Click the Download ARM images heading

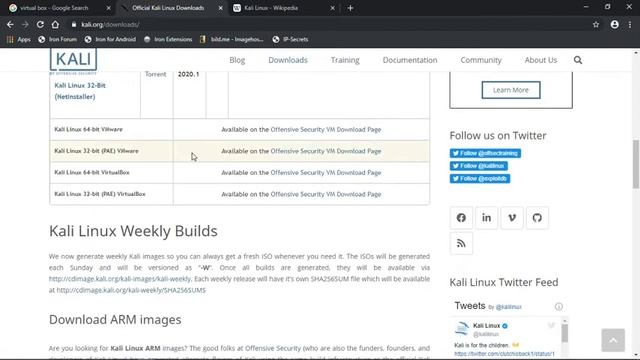tap(115, 320)
